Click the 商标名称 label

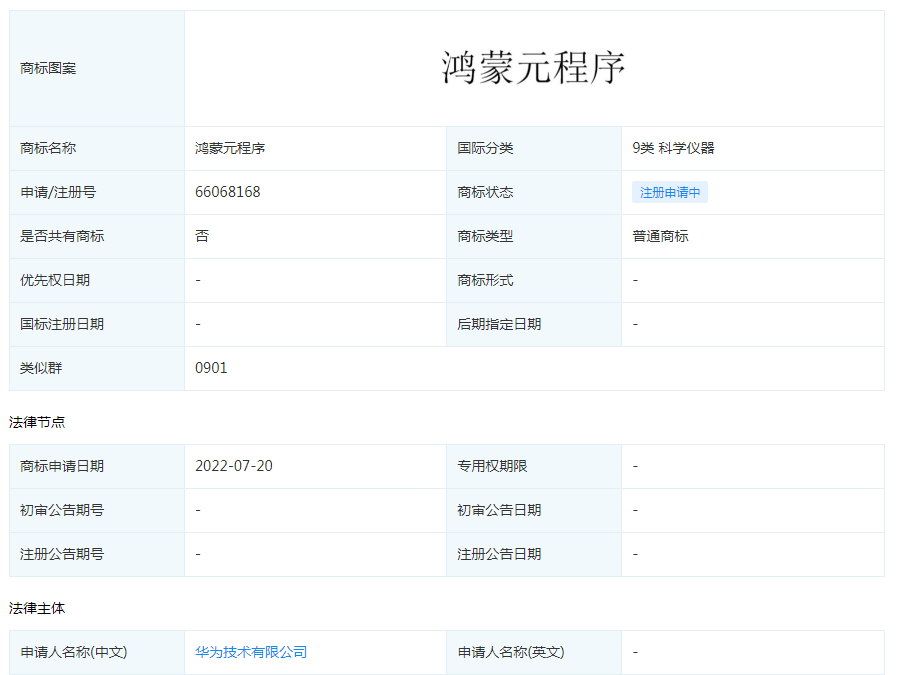click(x=48, y=148)
